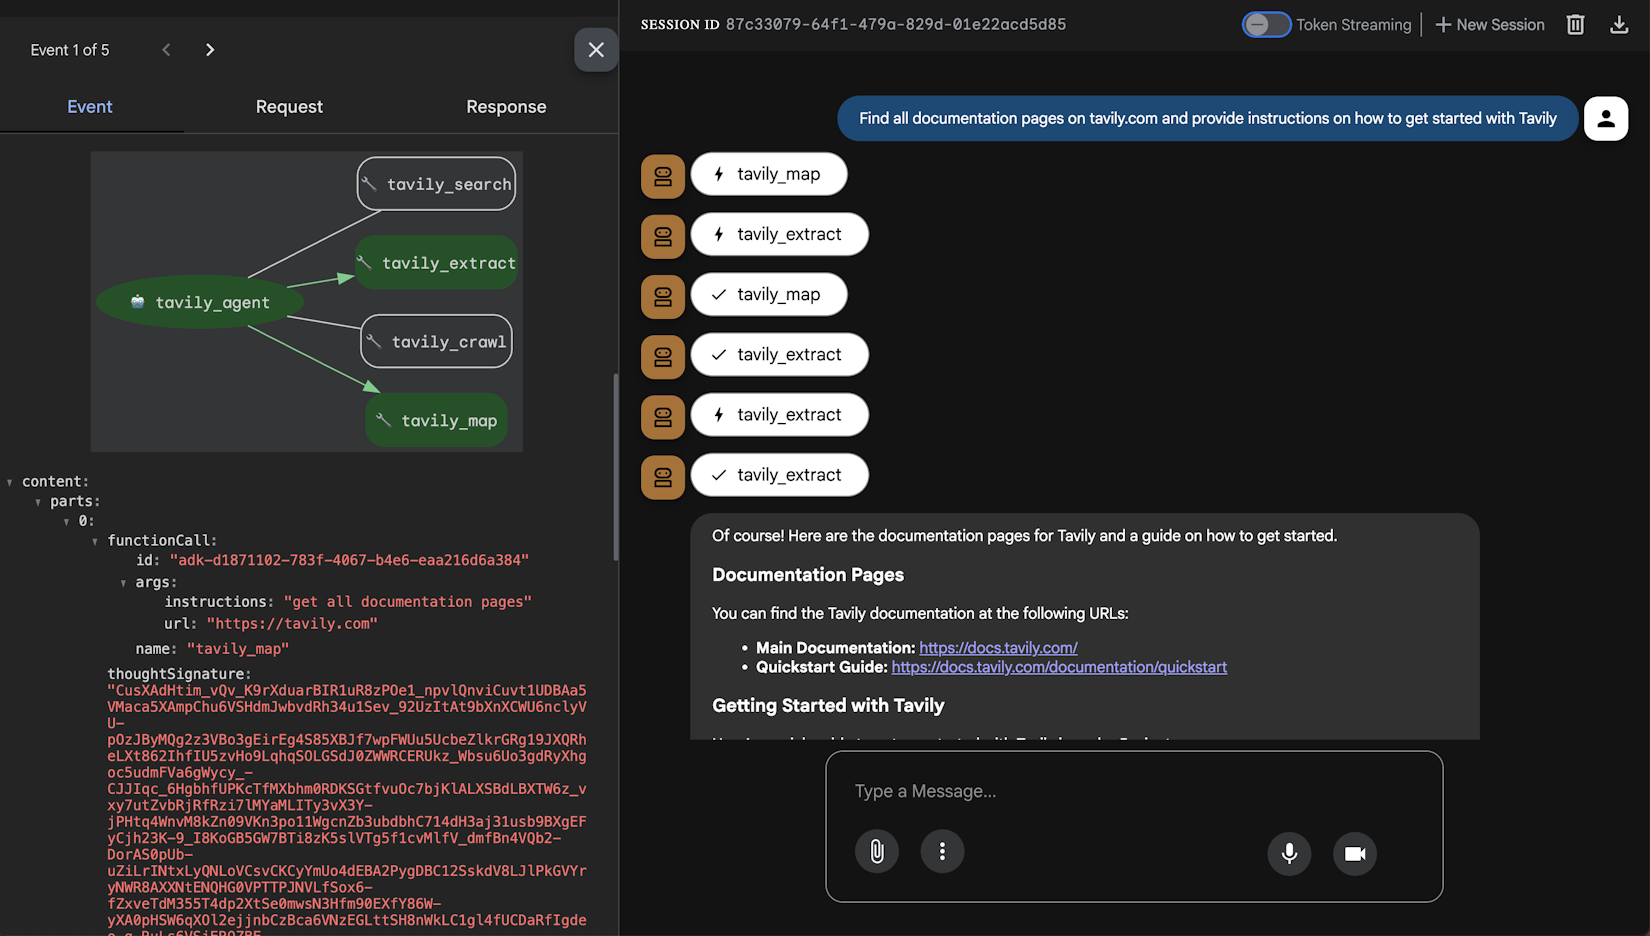Click the attach file paperclip icon
Image resolution: width=1650 pixels, height=936 pixels.
pos(876,852)
